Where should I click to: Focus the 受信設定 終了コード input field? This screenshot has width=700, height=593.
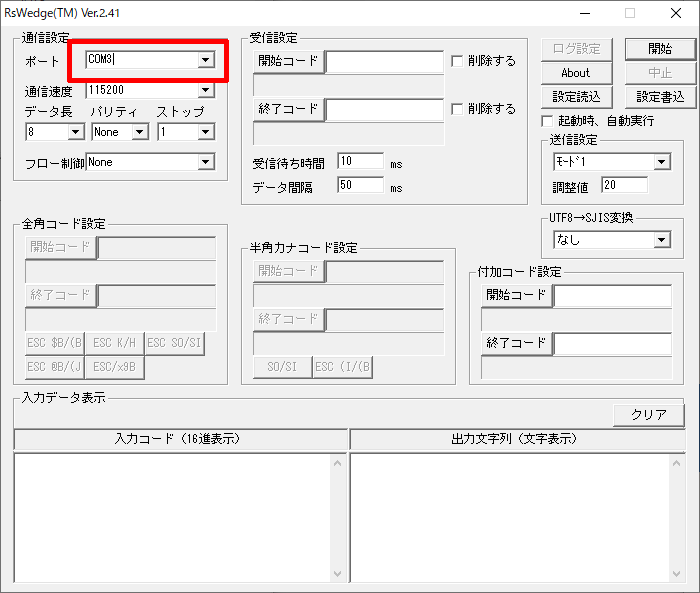(x=385, y=110)
